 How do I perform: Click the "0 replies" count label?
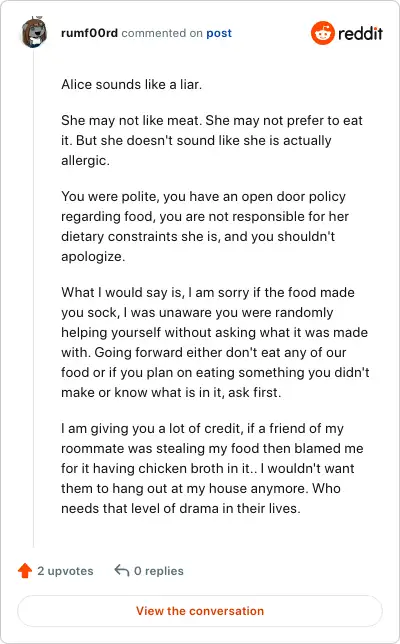(x=159, y=571)
